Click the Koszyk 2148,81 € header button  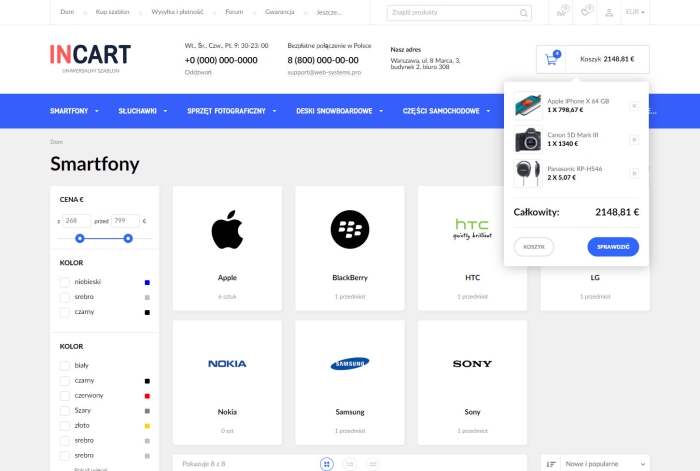point(607,59)
